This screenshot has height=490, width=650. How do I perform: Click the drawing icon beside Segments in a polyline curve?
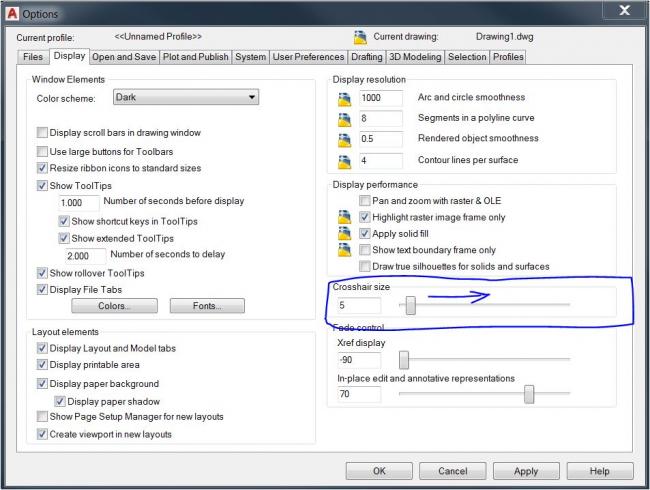pyautogui.click(x=346, y=118)
